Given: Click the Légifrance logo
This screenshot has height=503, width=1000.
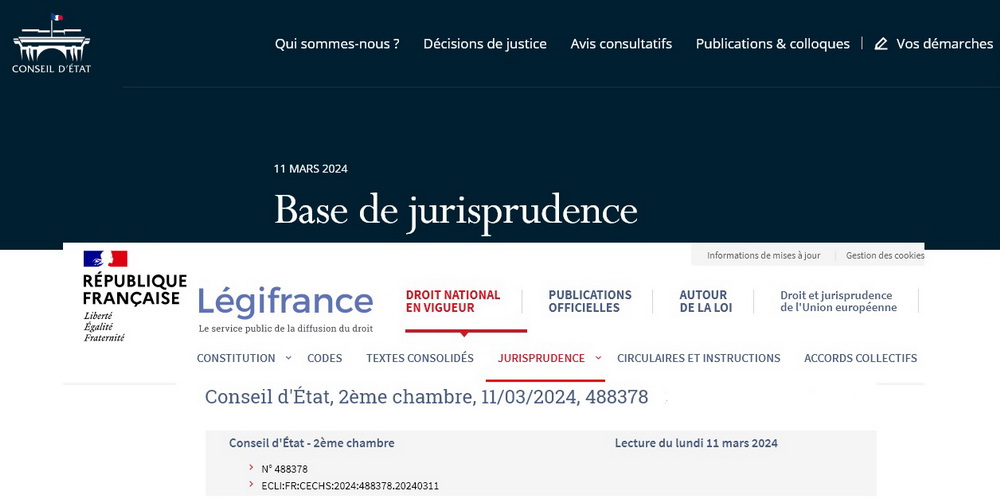Looking at the screenshot, I should [285, 302].
